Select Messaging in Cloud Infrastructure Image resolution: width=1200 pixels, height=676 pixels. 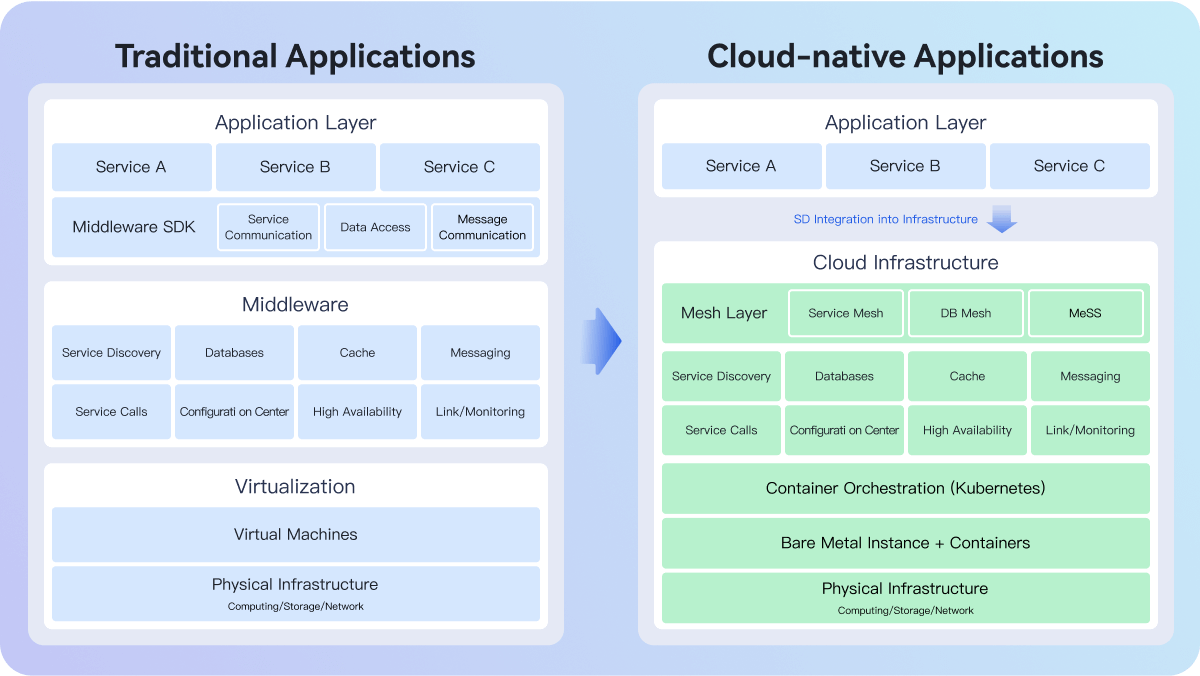coord(1090,377)
